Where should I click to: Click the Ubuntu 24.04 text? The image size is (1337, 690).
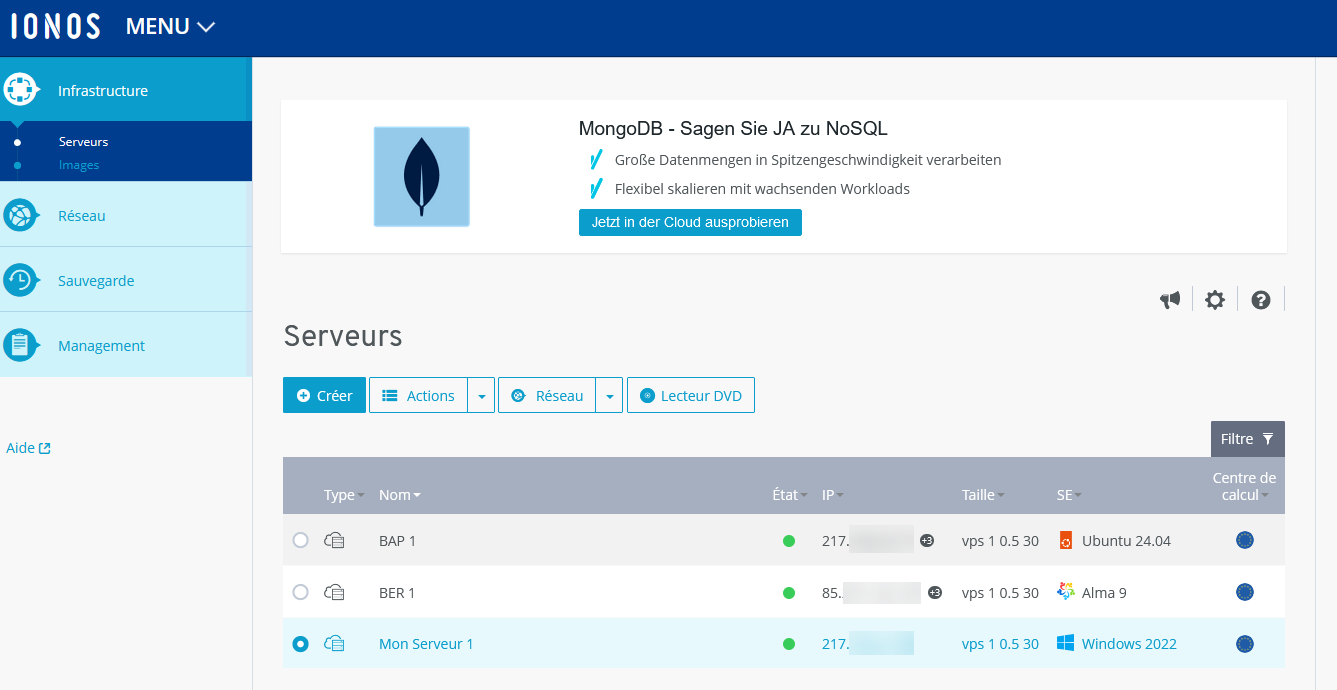(x=1126, y=541)
